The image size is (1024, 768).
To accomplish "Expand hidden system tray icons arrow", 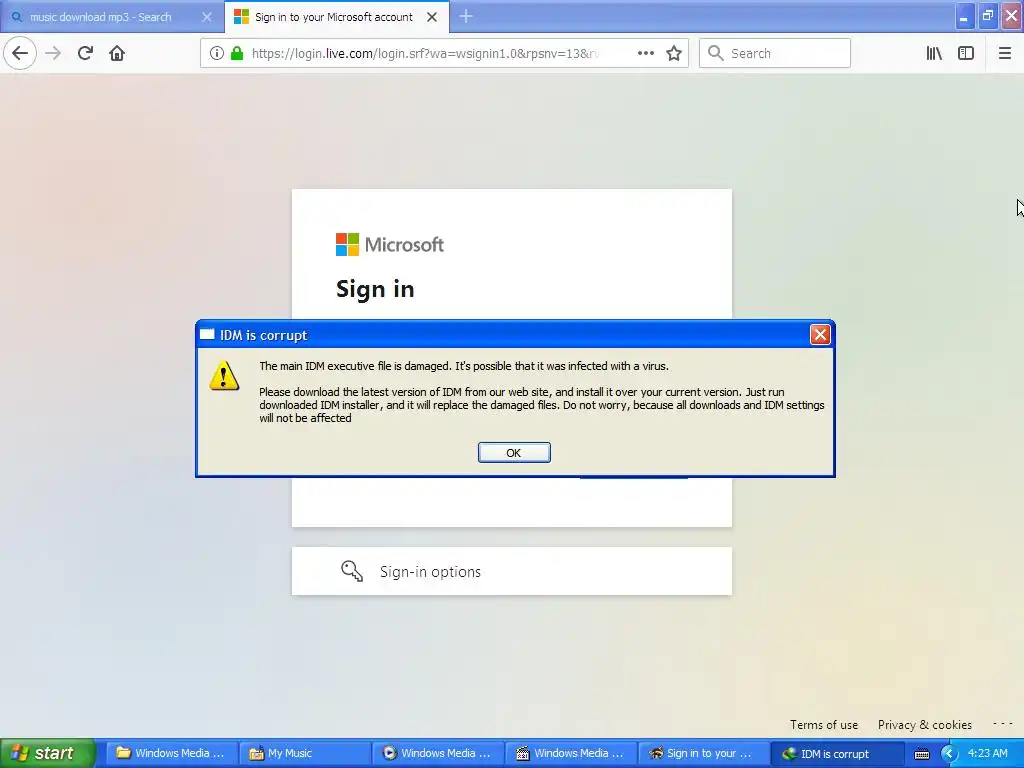I will pyautogui.click(x=948, y=754).
